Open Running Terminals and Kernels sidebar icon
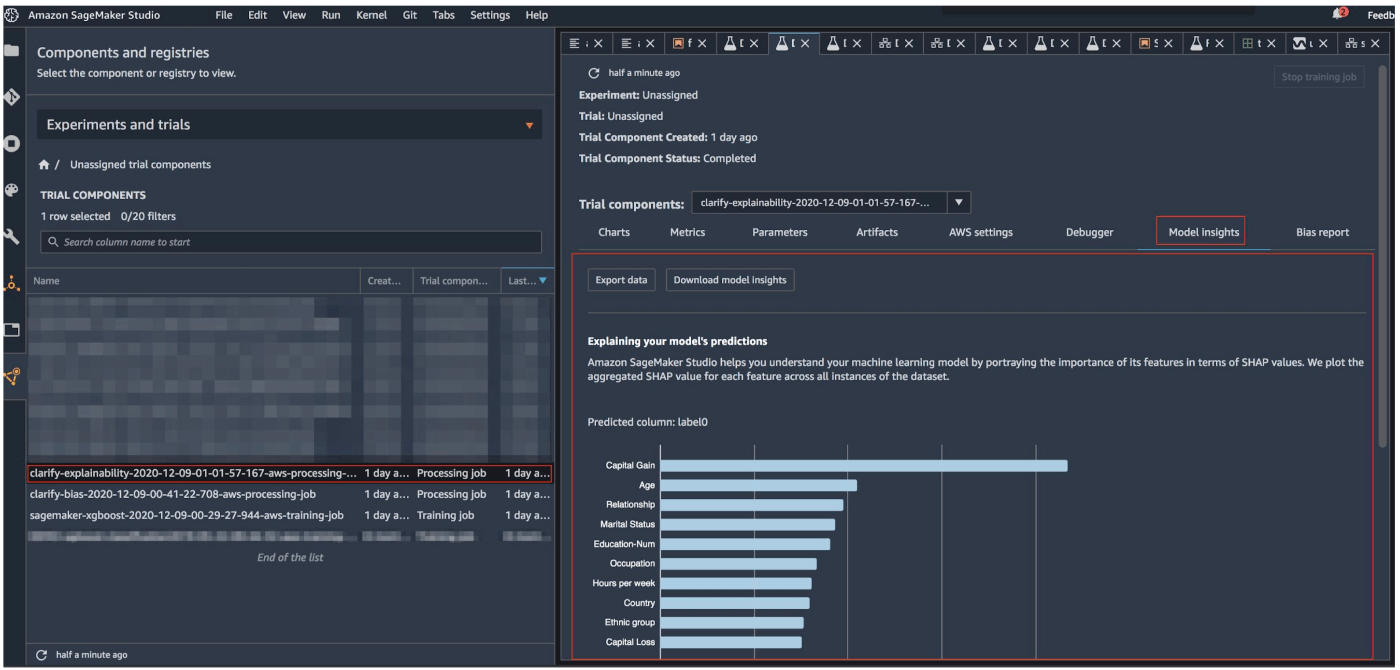This screenshot has height=670, width=1400. tap(11, 143)
